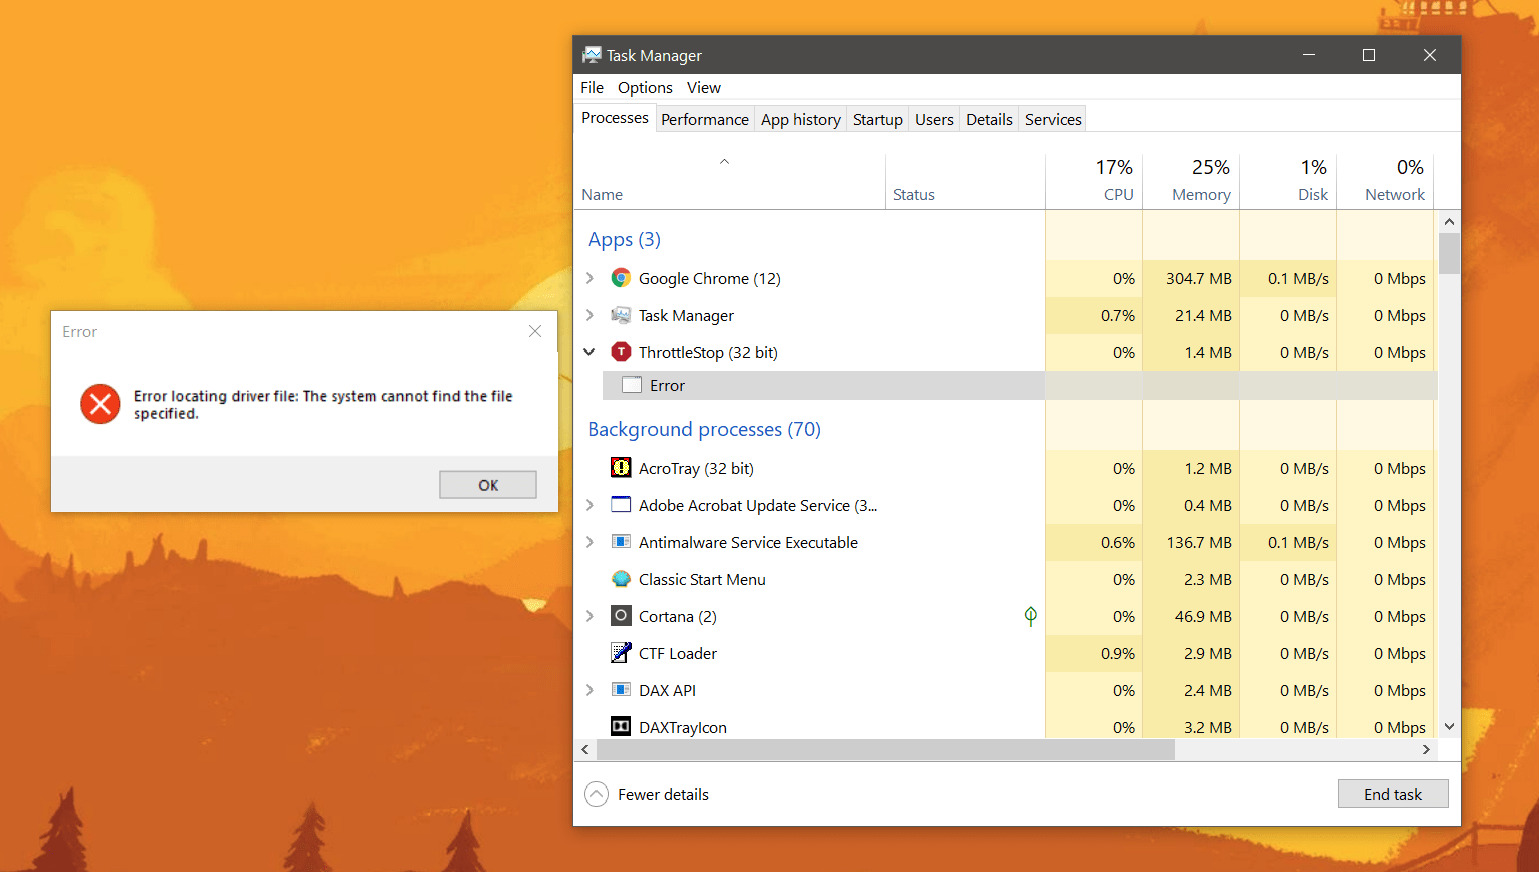Sort processes by Memory column header

(x=1191, y=181)
